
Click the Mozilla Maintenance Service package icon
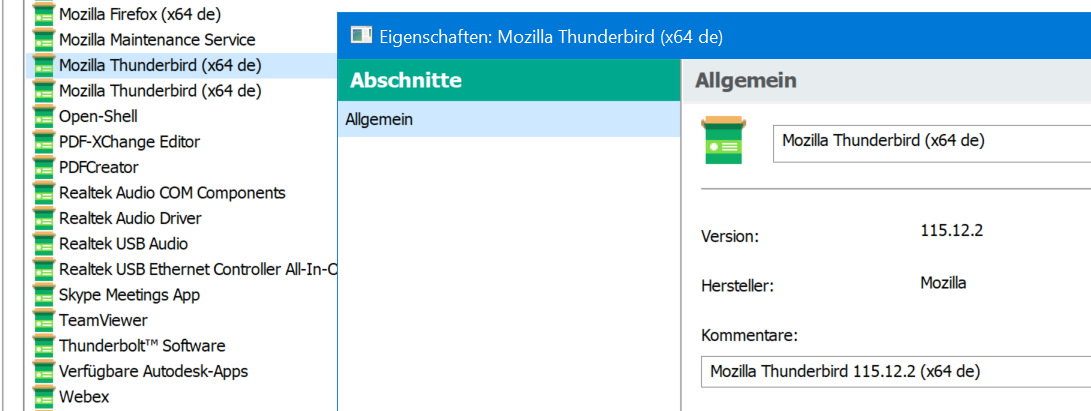pyautogui.click(x=43, y=40)
